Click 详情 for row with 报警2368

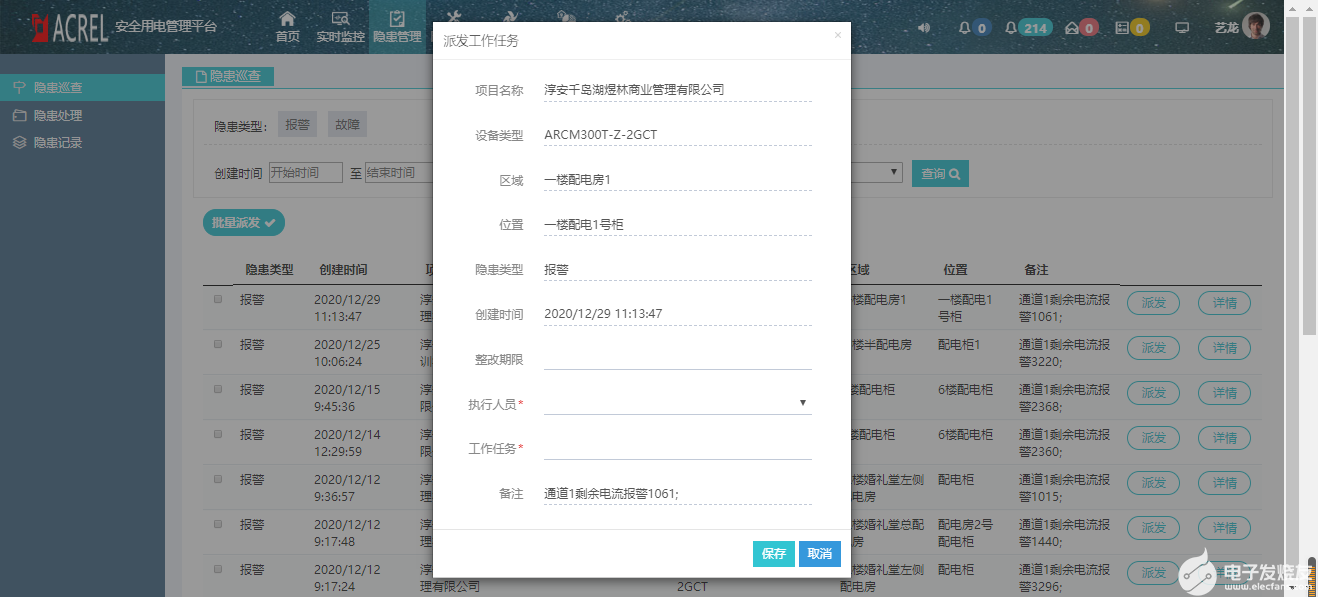coord(1224,393)
